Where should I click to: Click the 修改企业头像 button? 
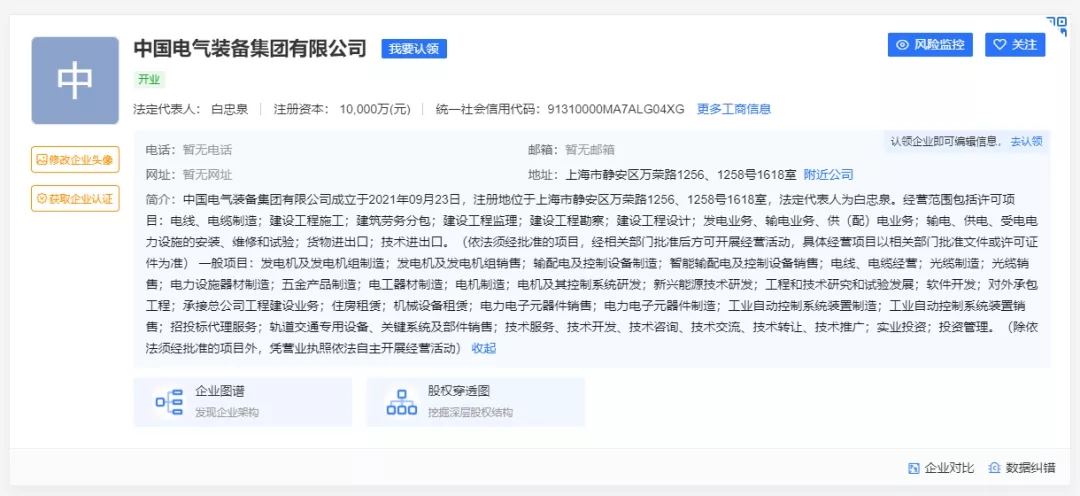(x=75, y=159)
